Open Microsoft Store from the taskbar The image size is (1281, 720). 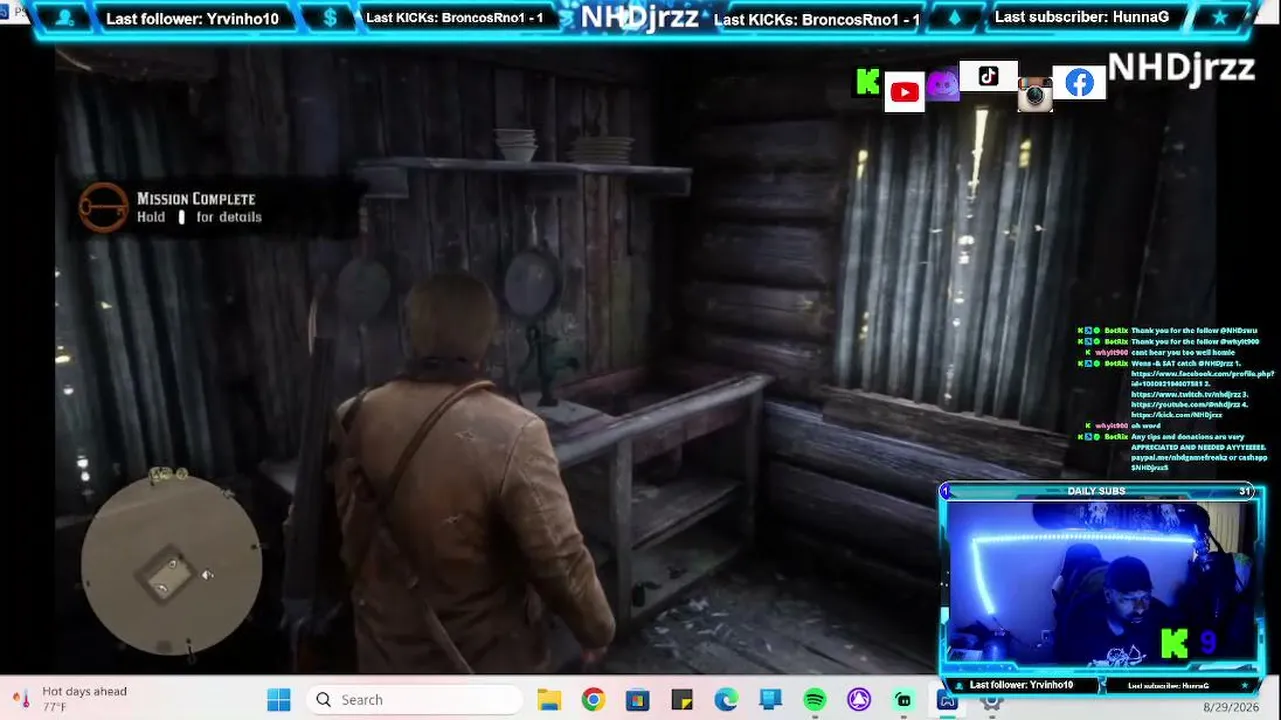pos(637,700)
